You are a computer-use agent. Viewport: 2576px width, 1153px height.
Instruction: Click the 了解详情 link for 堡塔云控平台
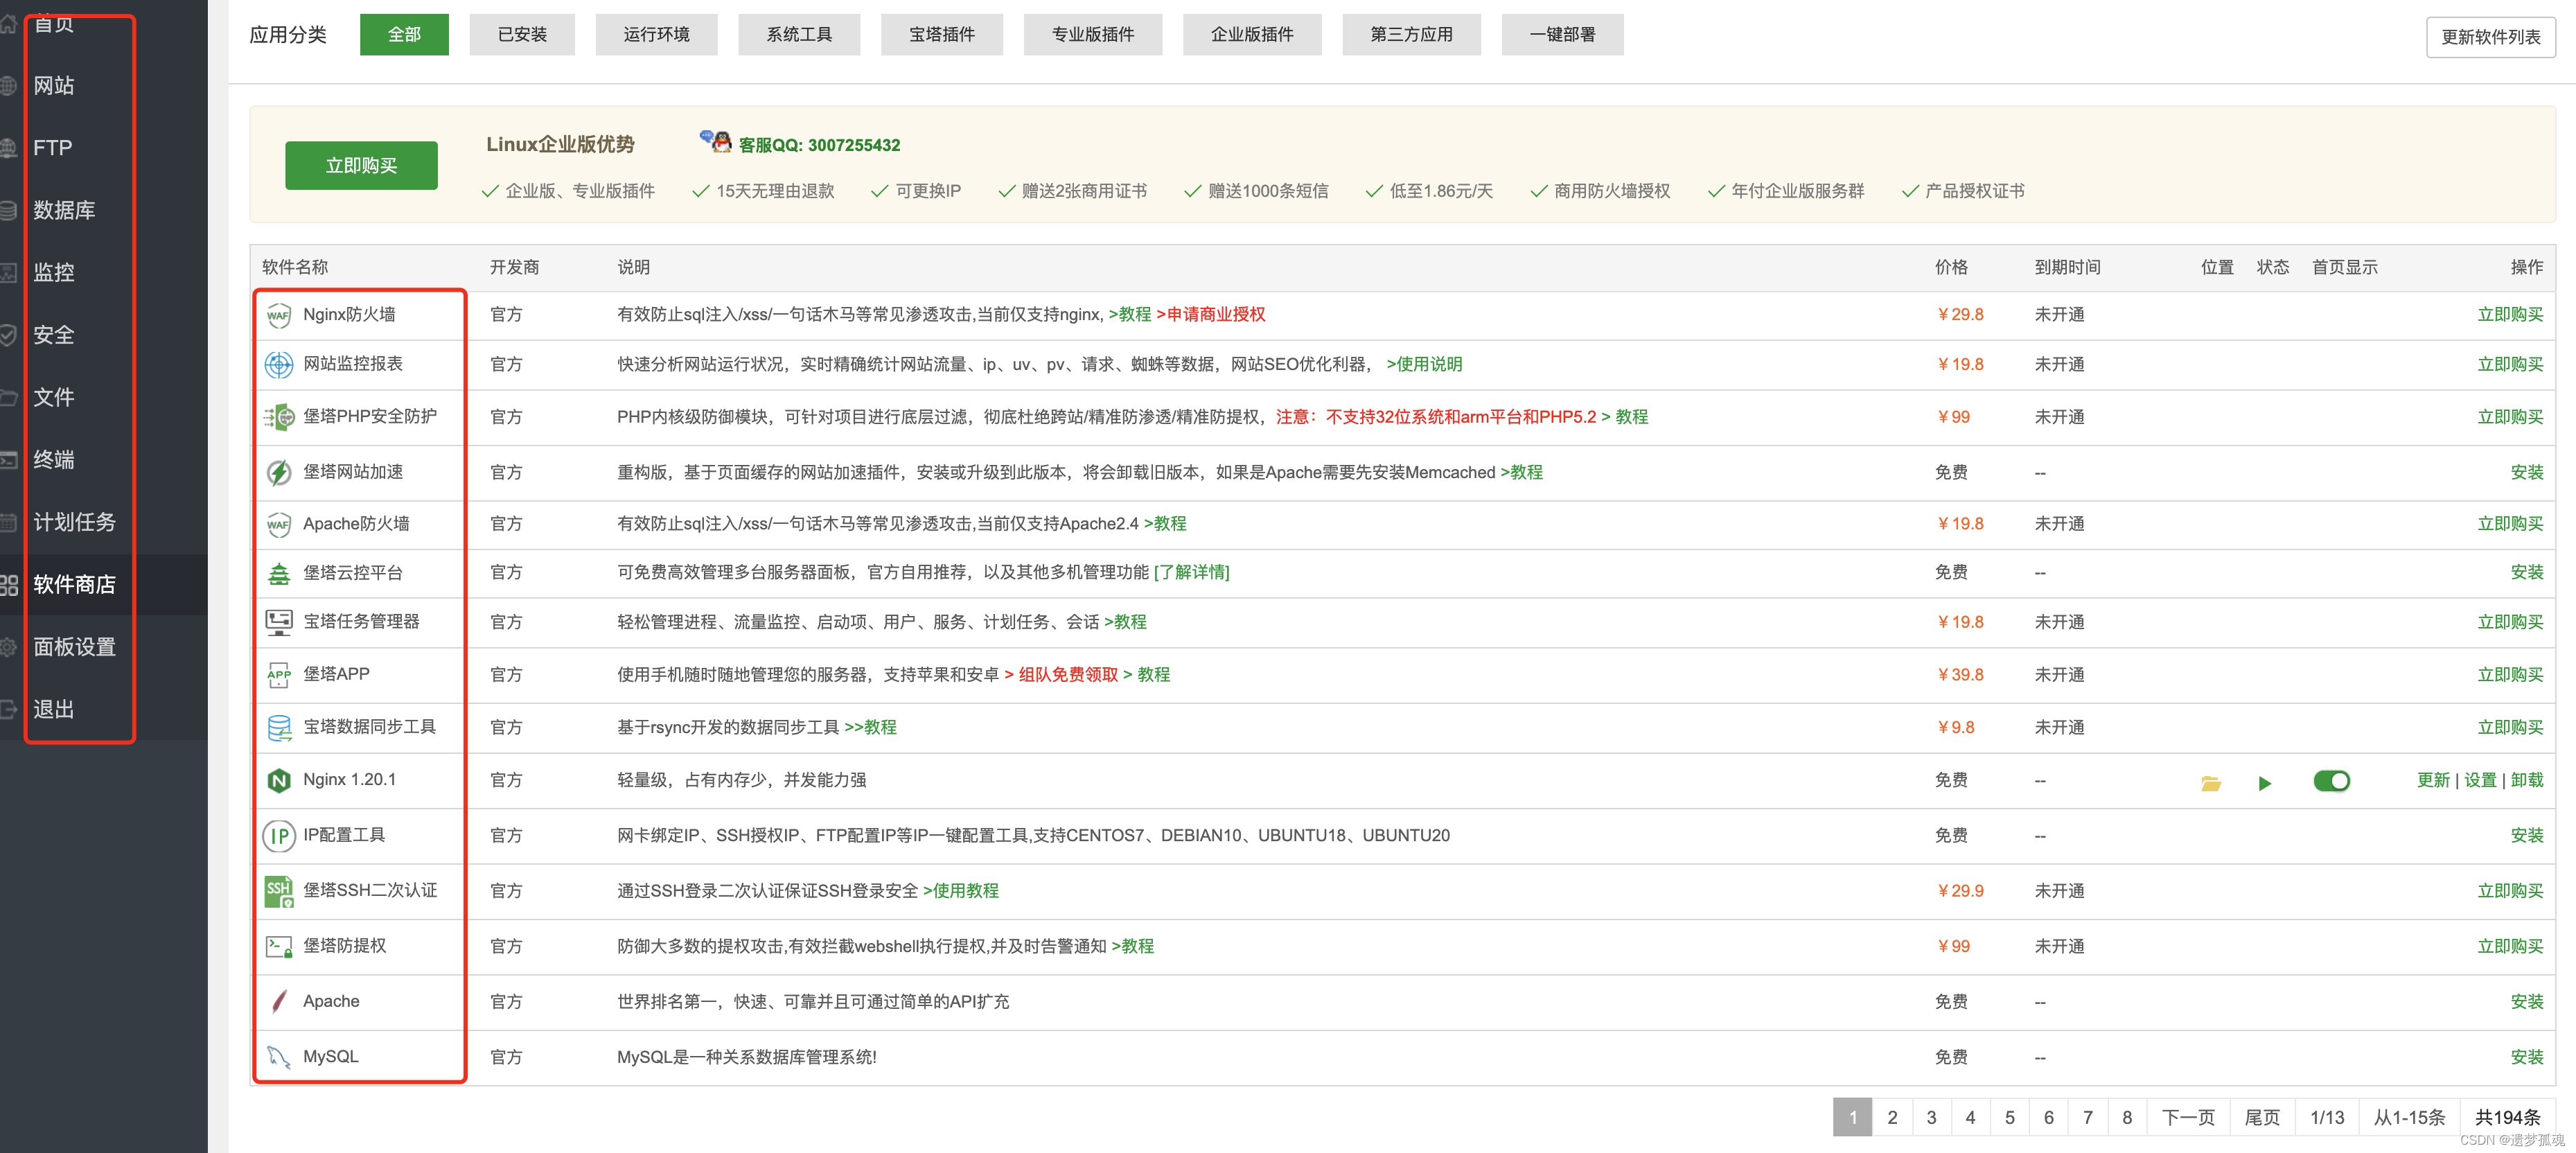1192,573
